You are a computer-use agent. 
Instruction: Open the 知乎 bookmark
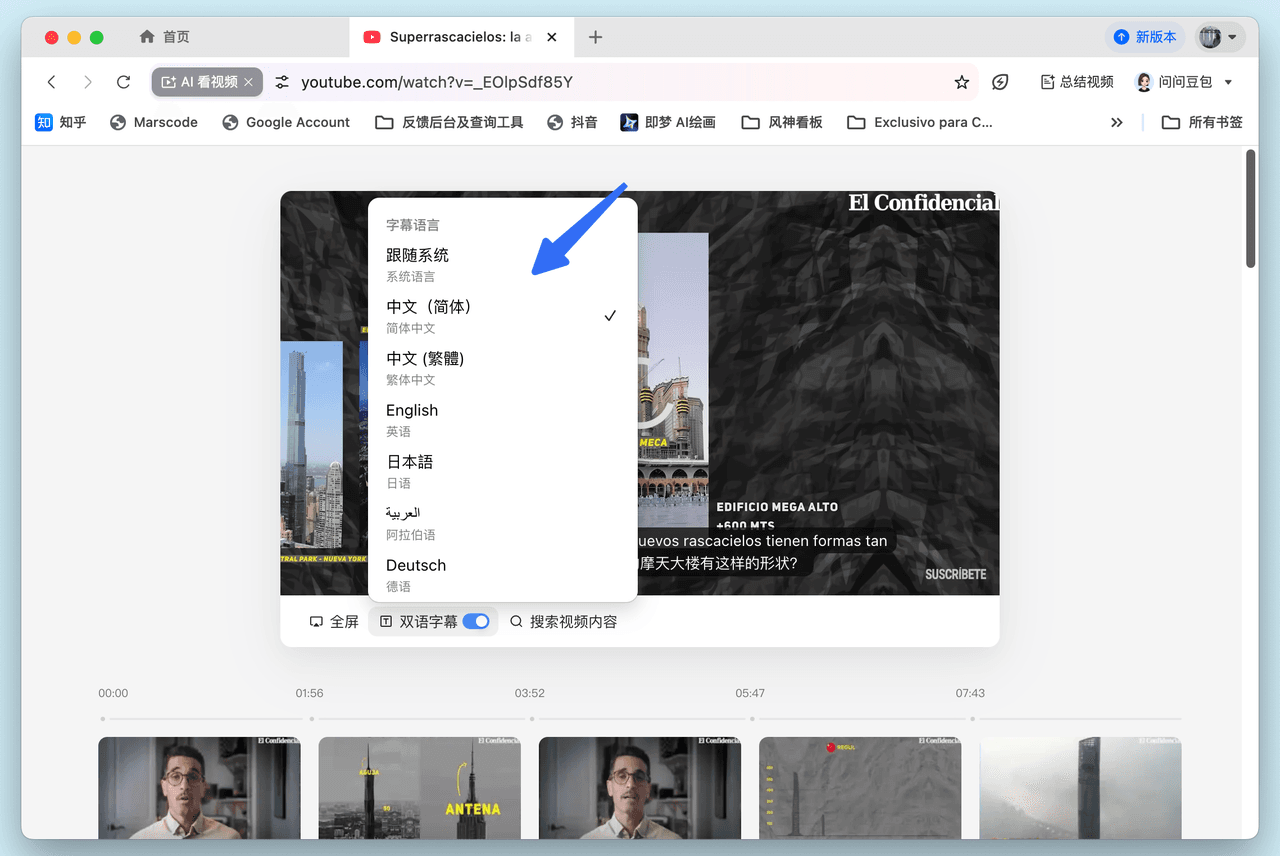click(x=61, y=122)
